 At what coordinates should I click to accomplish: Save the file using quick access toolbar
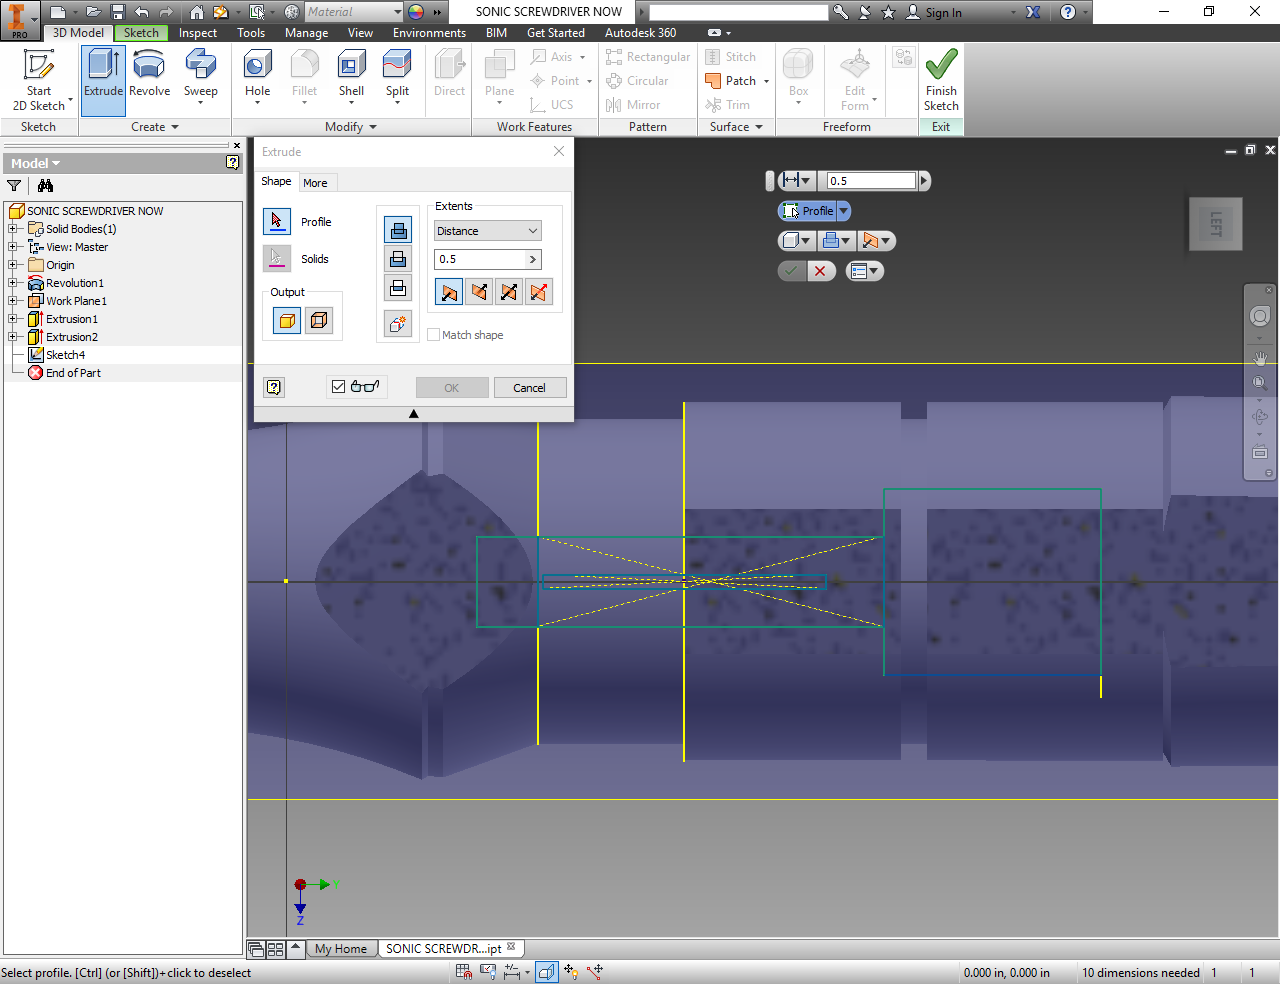117,12
